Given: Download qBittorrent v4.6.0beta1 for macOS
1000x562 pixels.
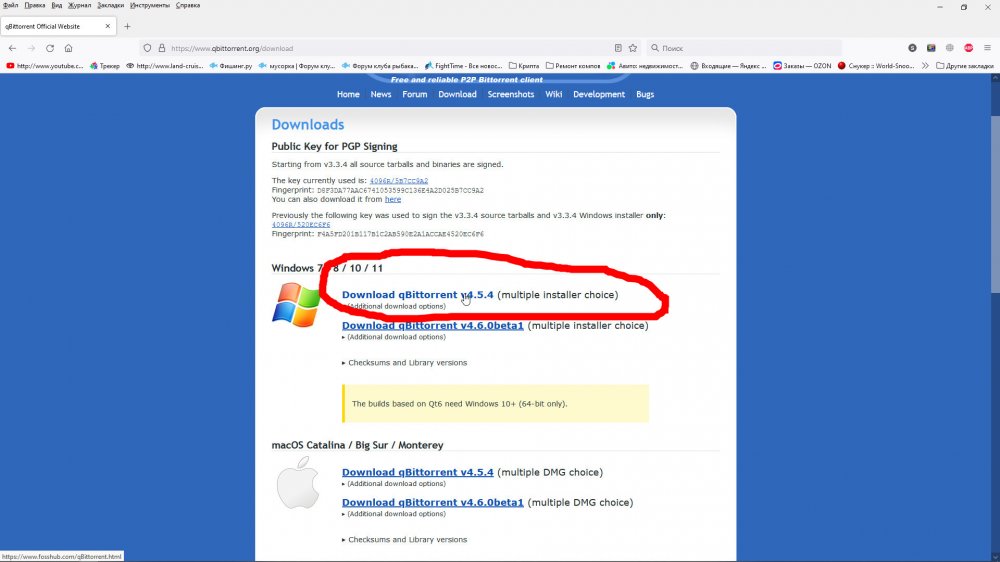Looking at the screenshot, I should click(x=432, y=503).
